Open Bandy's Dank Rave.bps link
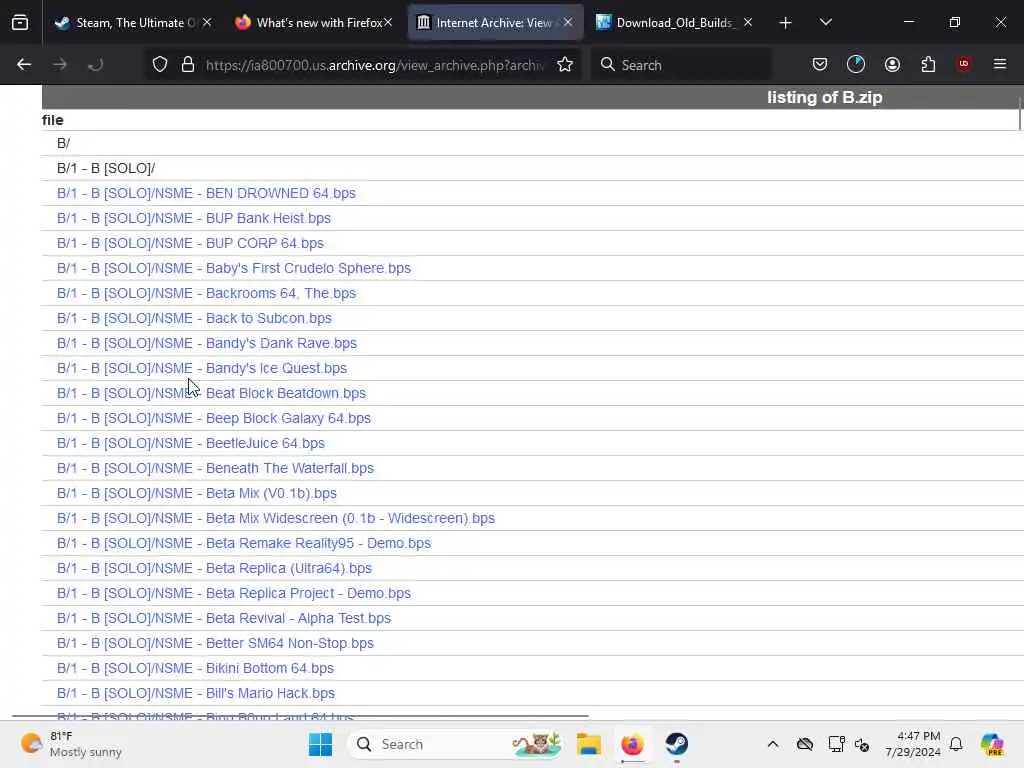 click(207, 343)
